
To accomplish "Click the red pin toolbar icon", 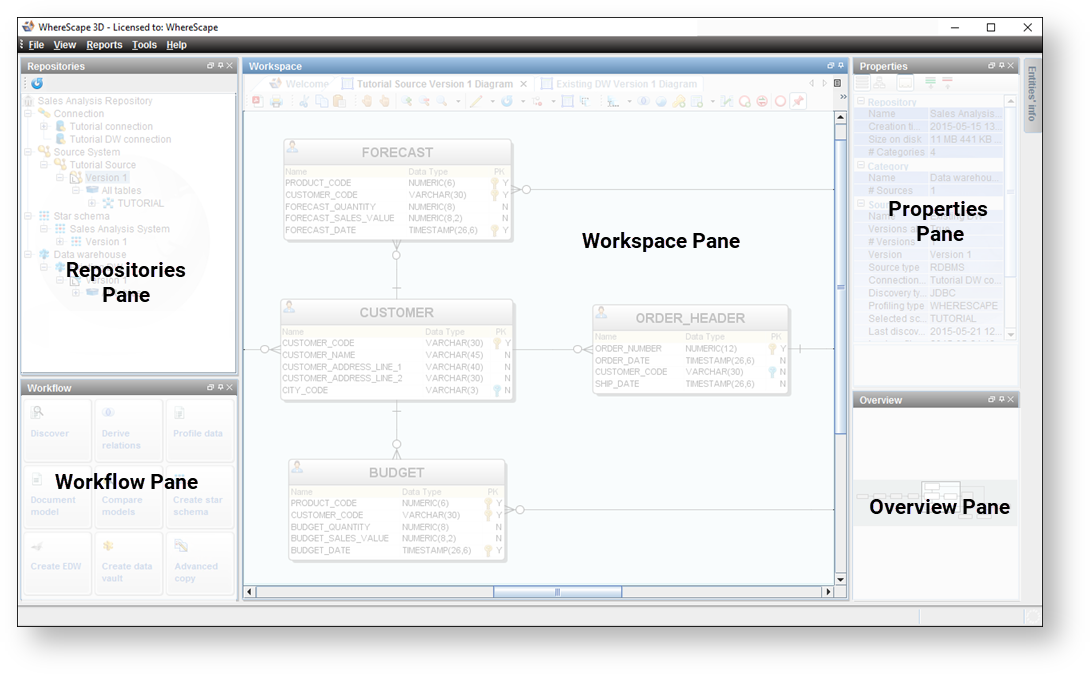I will click(x=798, y=102).
